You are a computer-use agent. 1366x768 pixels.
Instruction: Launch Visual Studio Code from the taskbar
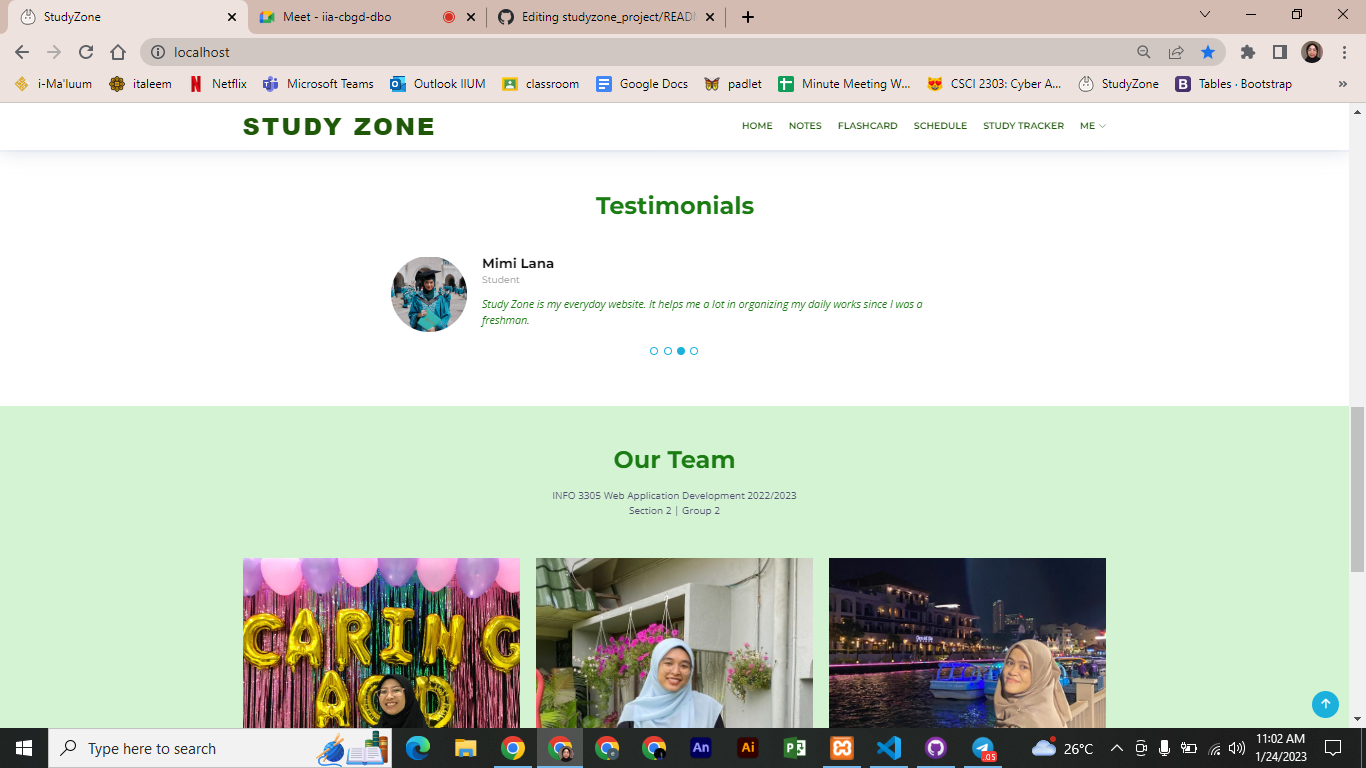tap(888, 748)
